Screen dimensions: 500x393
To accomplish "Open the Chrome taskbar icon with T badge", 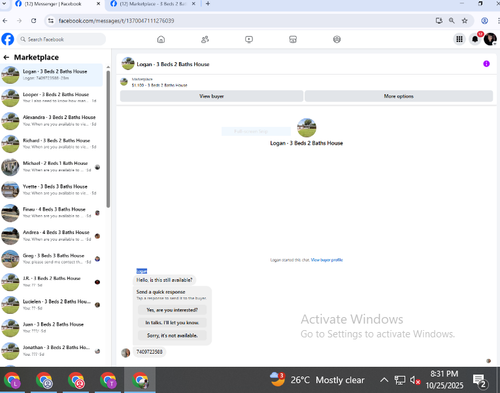I will pyautogui.click(x=108, y=380).
